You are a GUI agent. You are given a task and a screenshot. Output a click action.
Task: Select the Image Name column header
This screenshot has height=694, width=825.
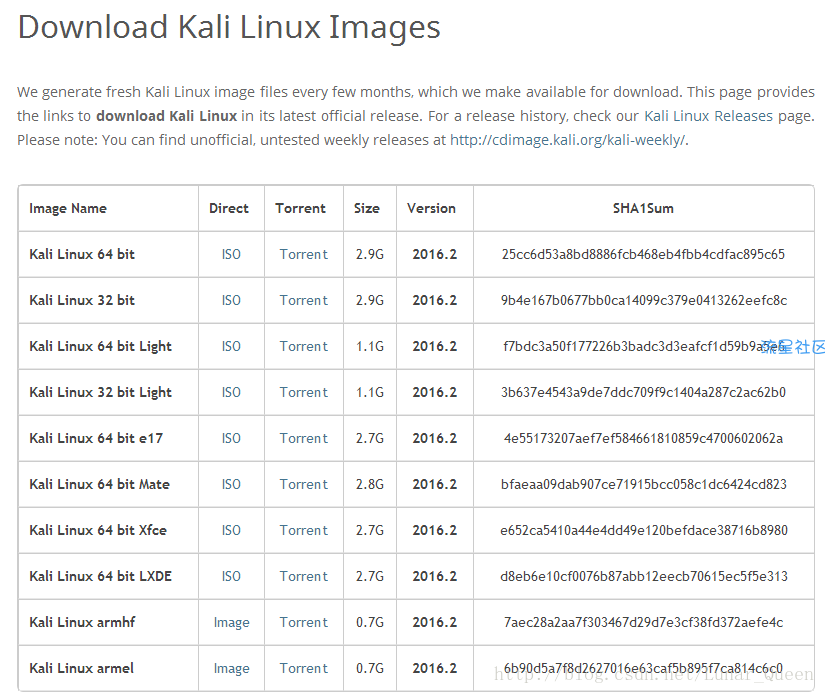click(68, 209)
